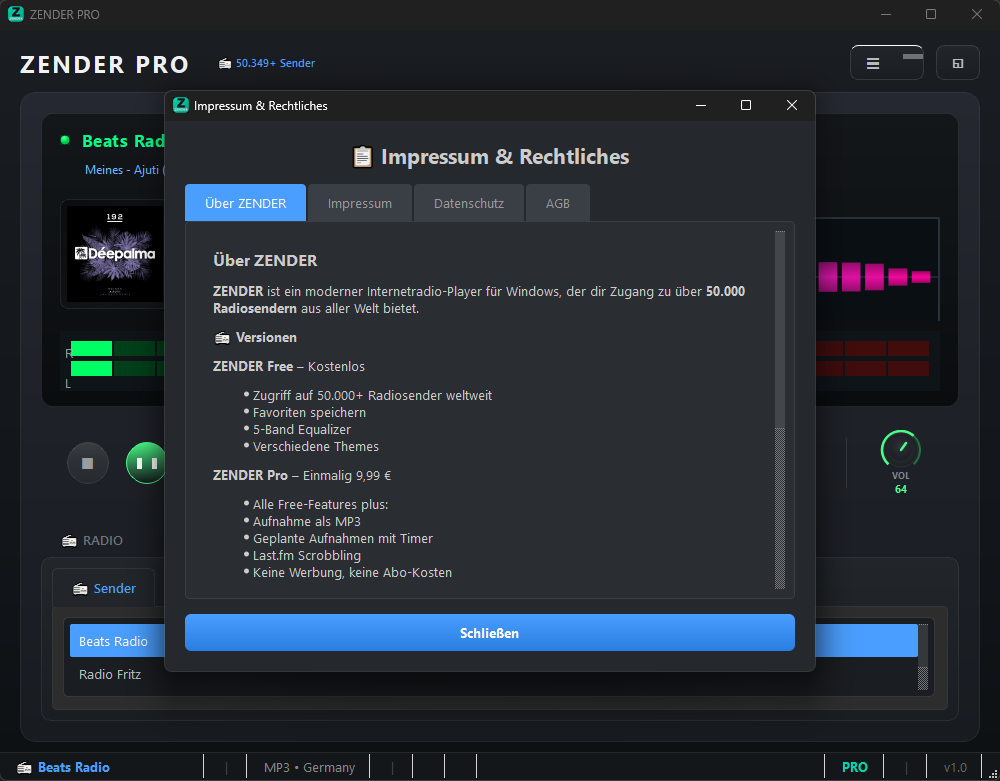
Task: Select the Über ZENDER tab
Action: (x=245, y=203)
